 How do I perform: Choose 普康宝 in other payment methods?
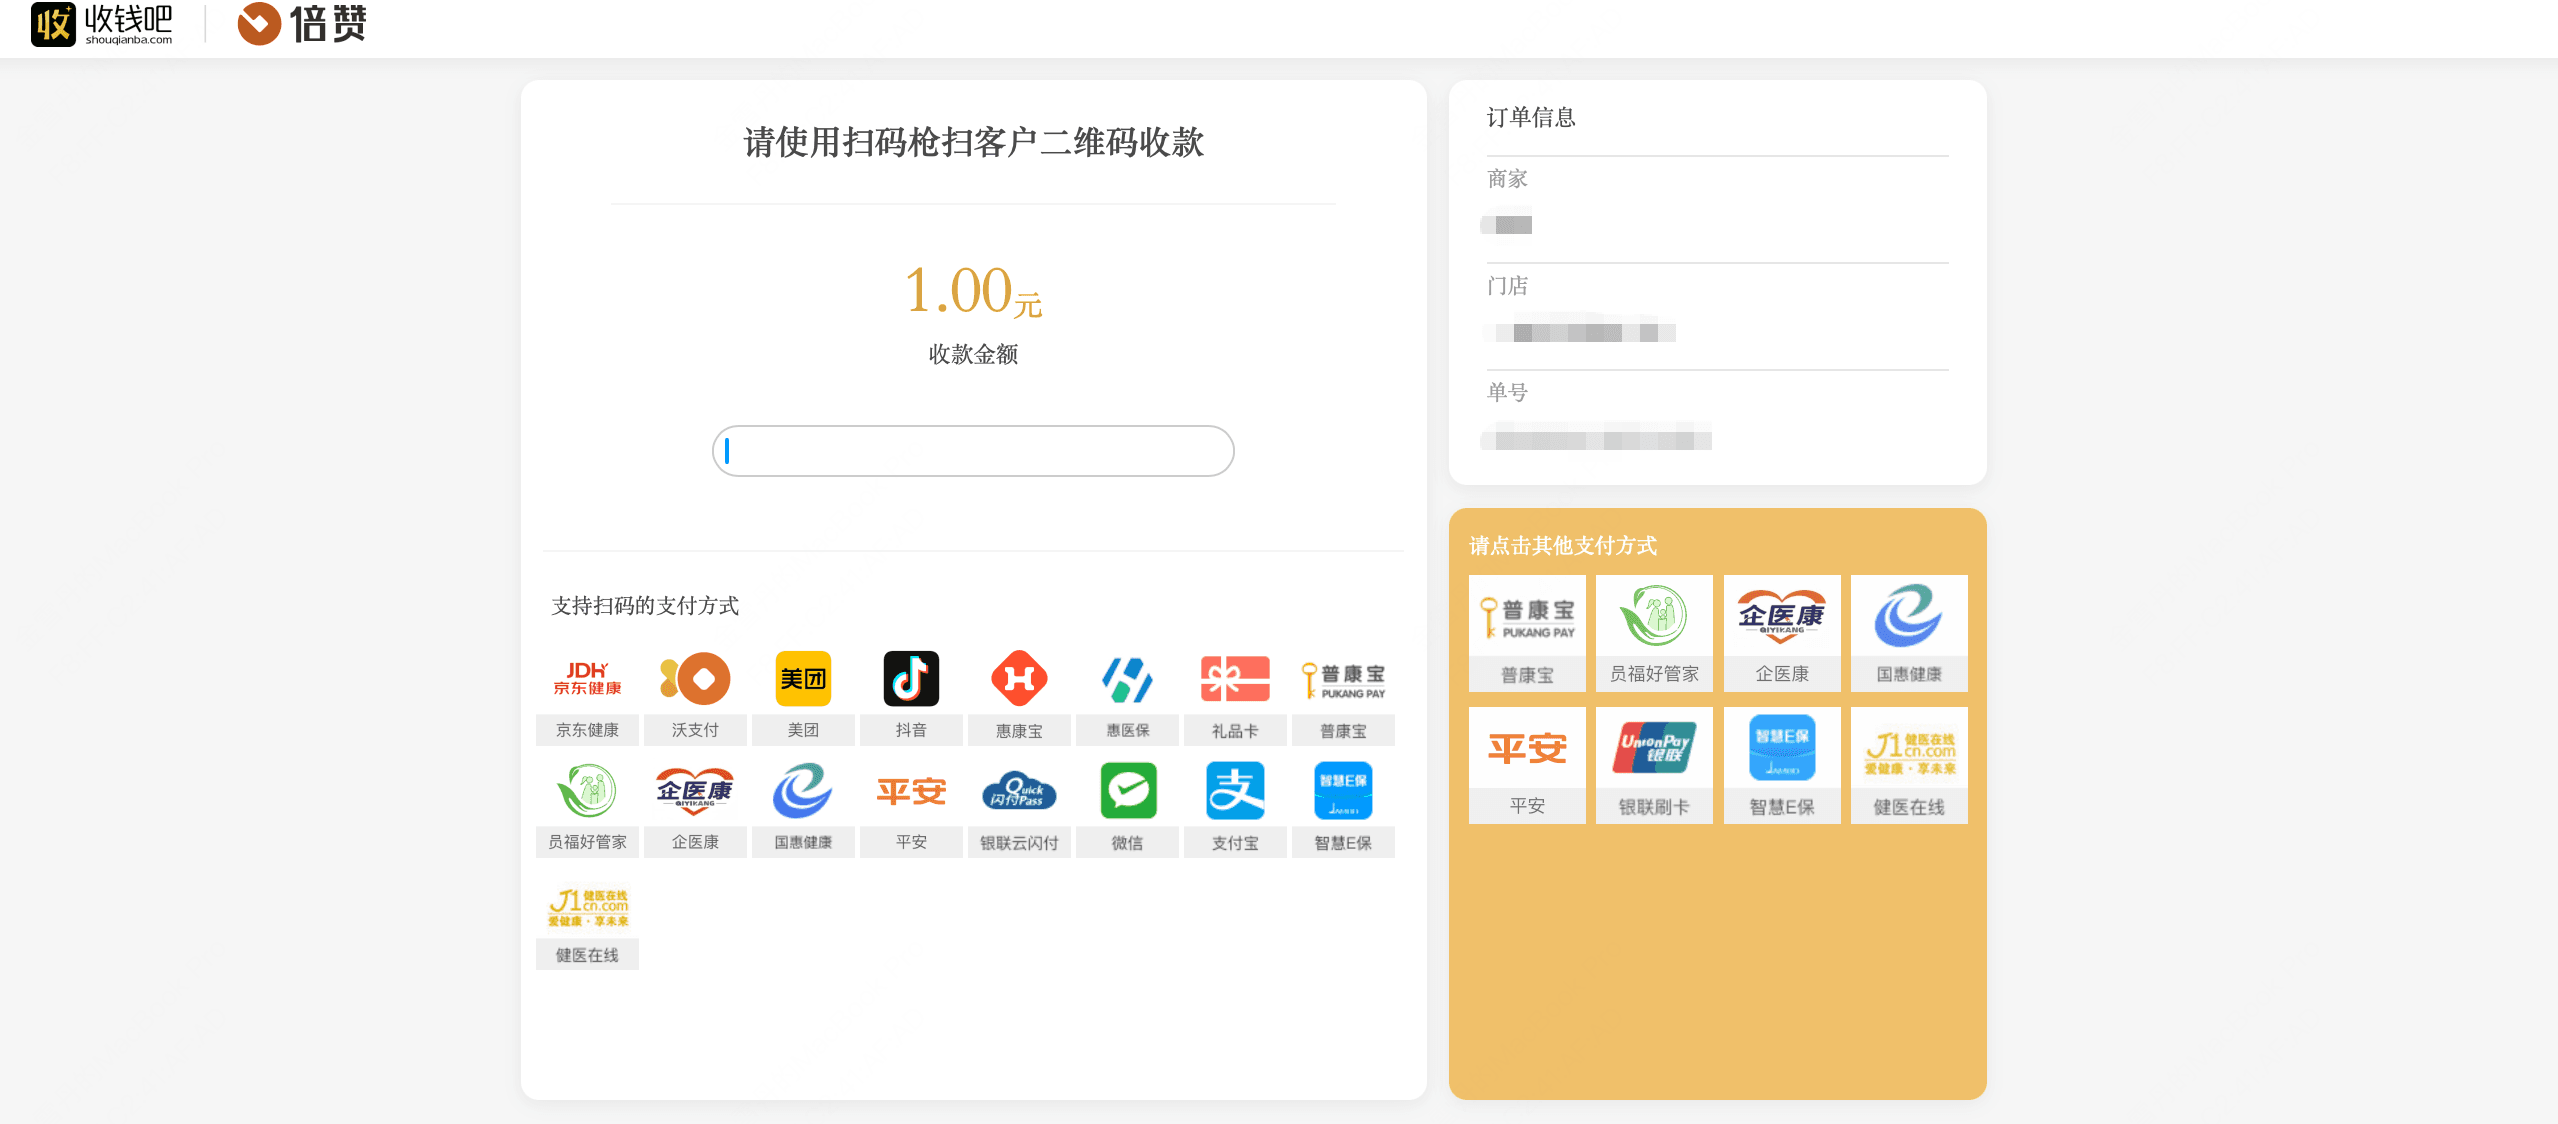pos(1527,633)
